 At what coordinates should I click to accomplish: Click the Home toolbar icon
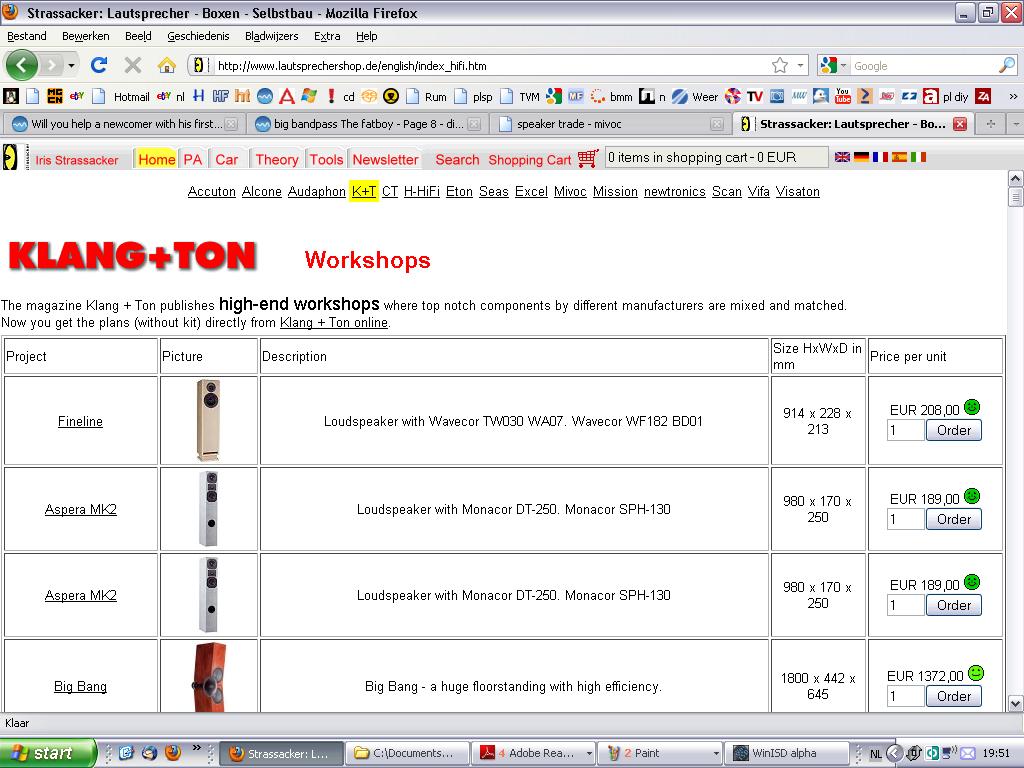(x=167, y=65)
